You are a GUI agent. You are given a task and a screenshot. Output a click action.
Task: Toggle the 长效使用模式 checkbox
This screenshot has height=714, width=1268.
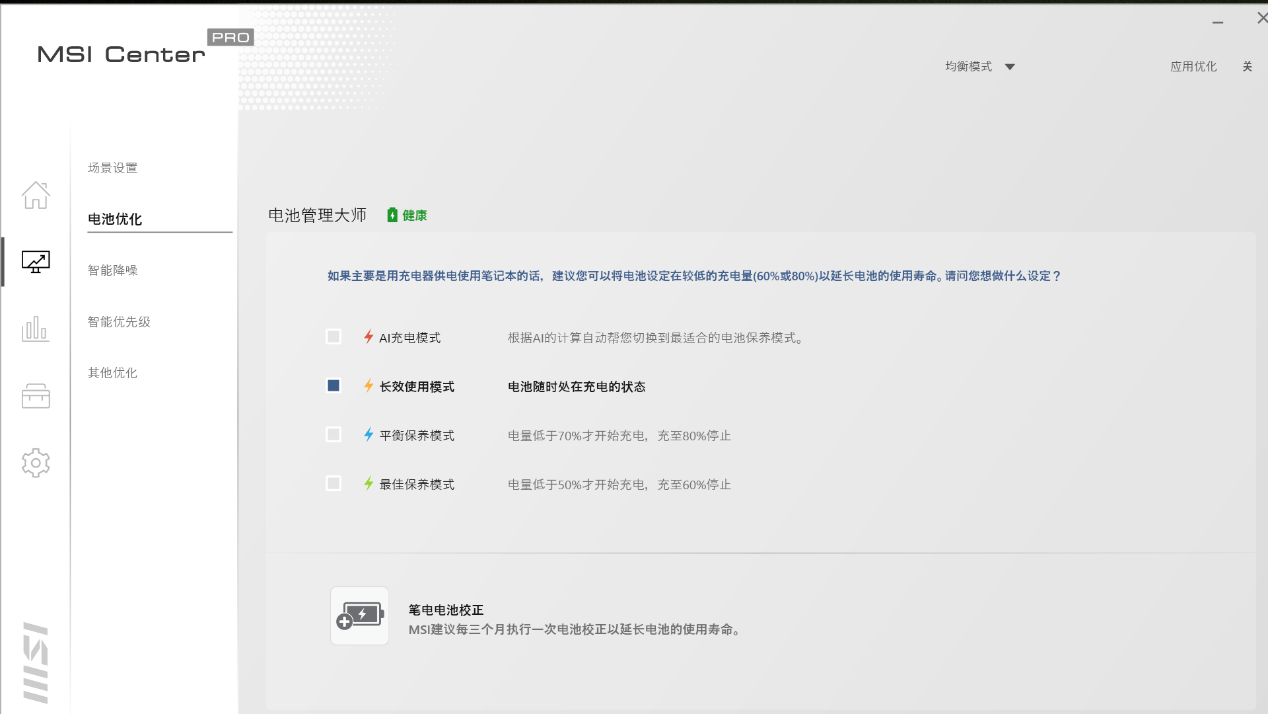pyautogui.click(x=334, y=386)
